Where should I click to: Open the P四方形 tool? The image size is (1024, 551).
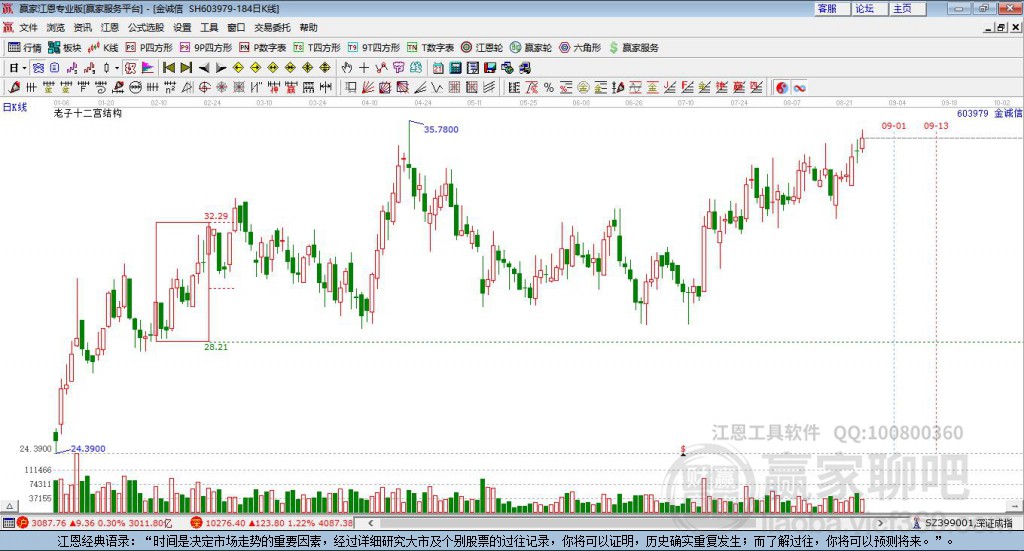pos(149,47)
